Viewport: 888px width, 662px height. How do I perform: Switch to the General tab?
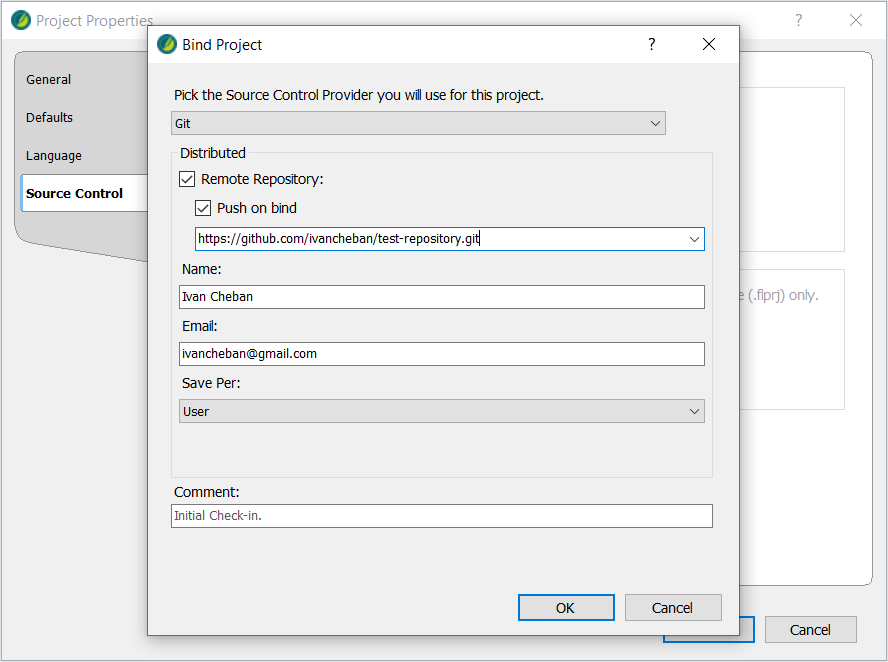(47, 79)
